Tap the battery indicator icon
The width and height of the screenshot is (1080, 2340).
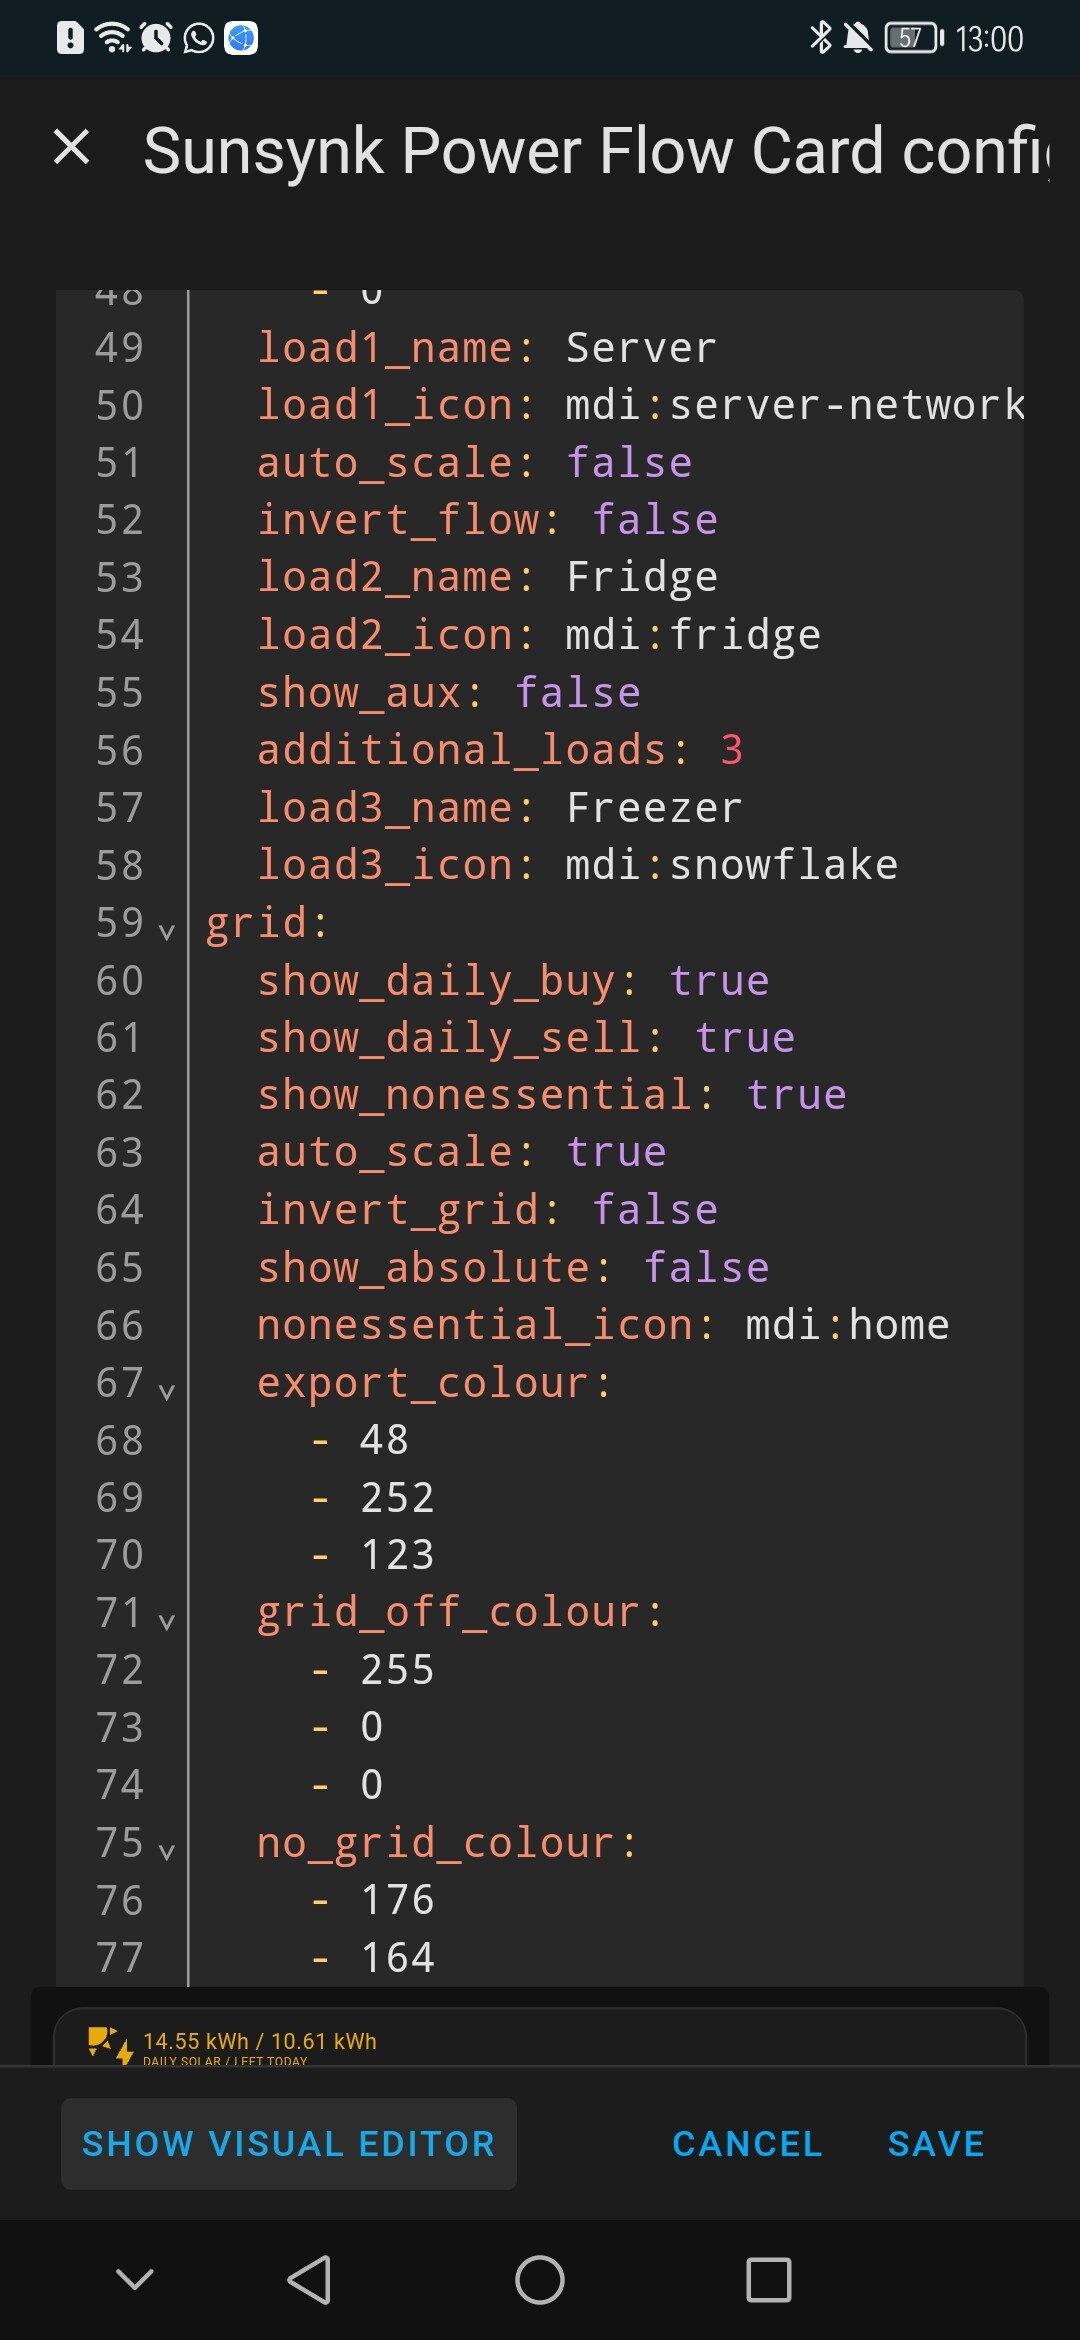[913, 38]
